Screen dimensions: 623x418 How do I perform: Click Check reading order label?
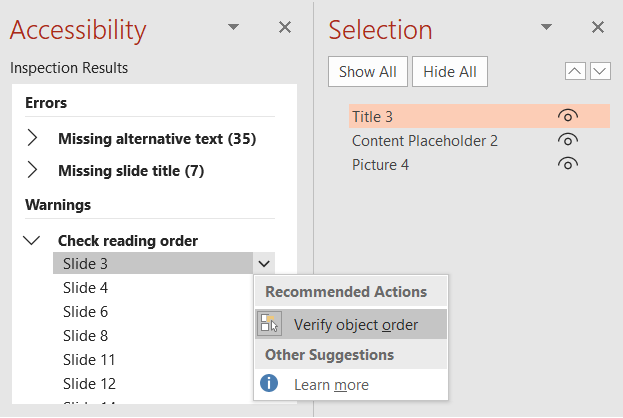128,240
